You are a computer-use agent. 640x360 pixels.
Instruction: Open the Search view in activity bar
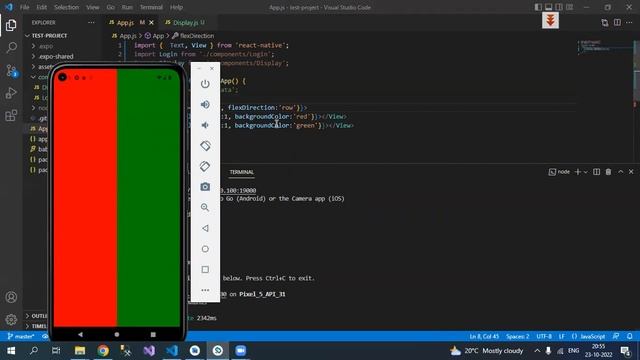[x=11, y=47]
